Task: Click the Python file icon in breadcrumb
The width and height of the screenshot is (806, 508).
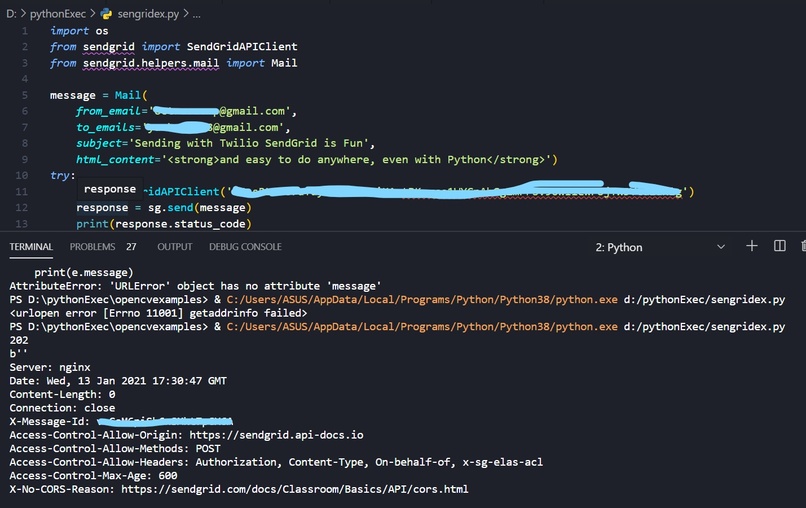Action: coord(106,14)
